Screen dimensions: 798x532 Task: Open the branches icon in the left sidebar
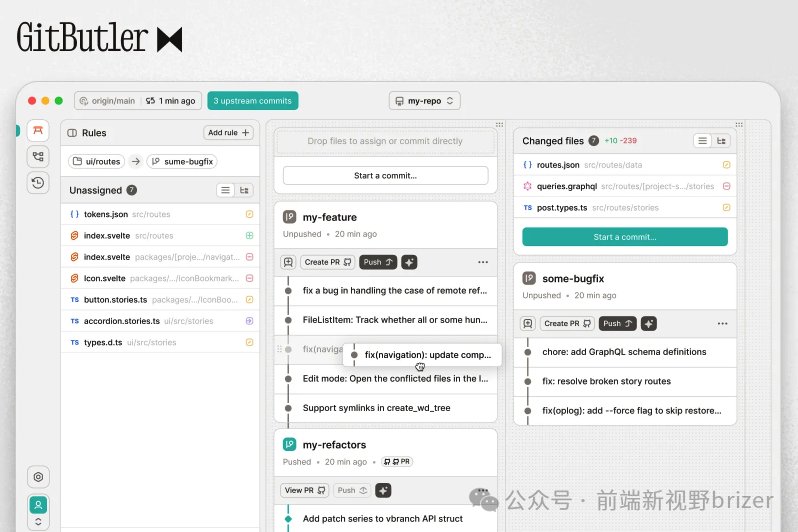(x=38, y=157)
